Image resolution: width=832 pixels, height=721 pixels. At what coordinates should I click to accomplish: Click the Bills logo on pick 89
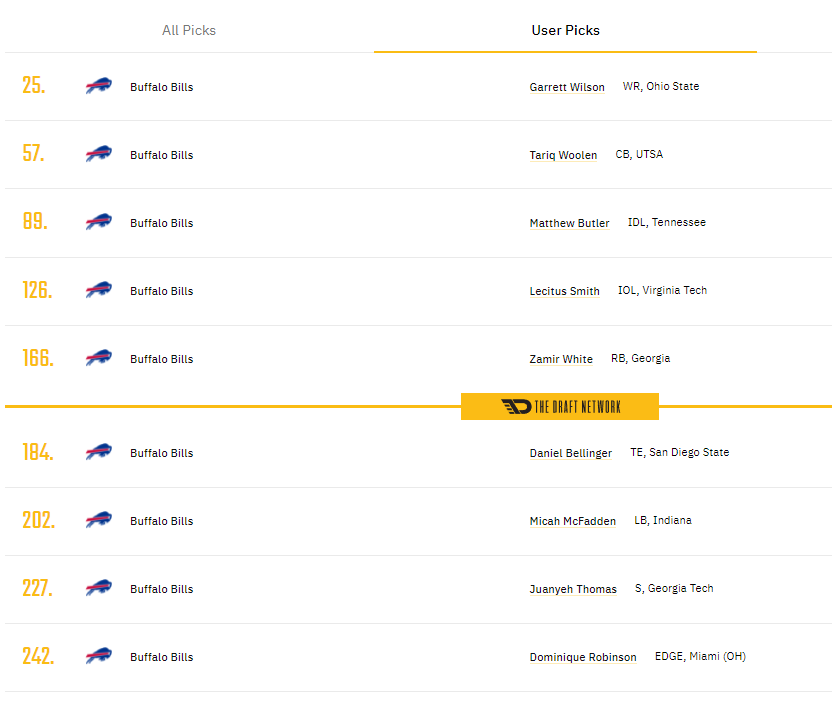click(x=99, y=221)
